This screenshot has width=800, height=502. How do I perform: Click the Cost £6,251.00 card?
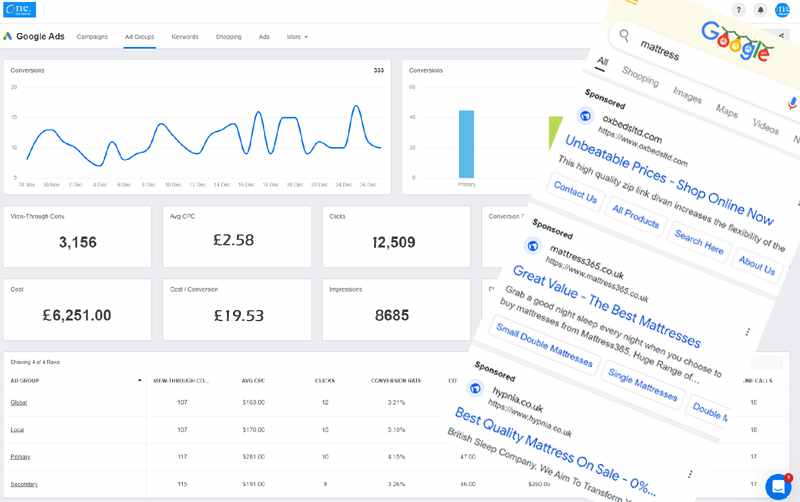[x=78, y=310]
